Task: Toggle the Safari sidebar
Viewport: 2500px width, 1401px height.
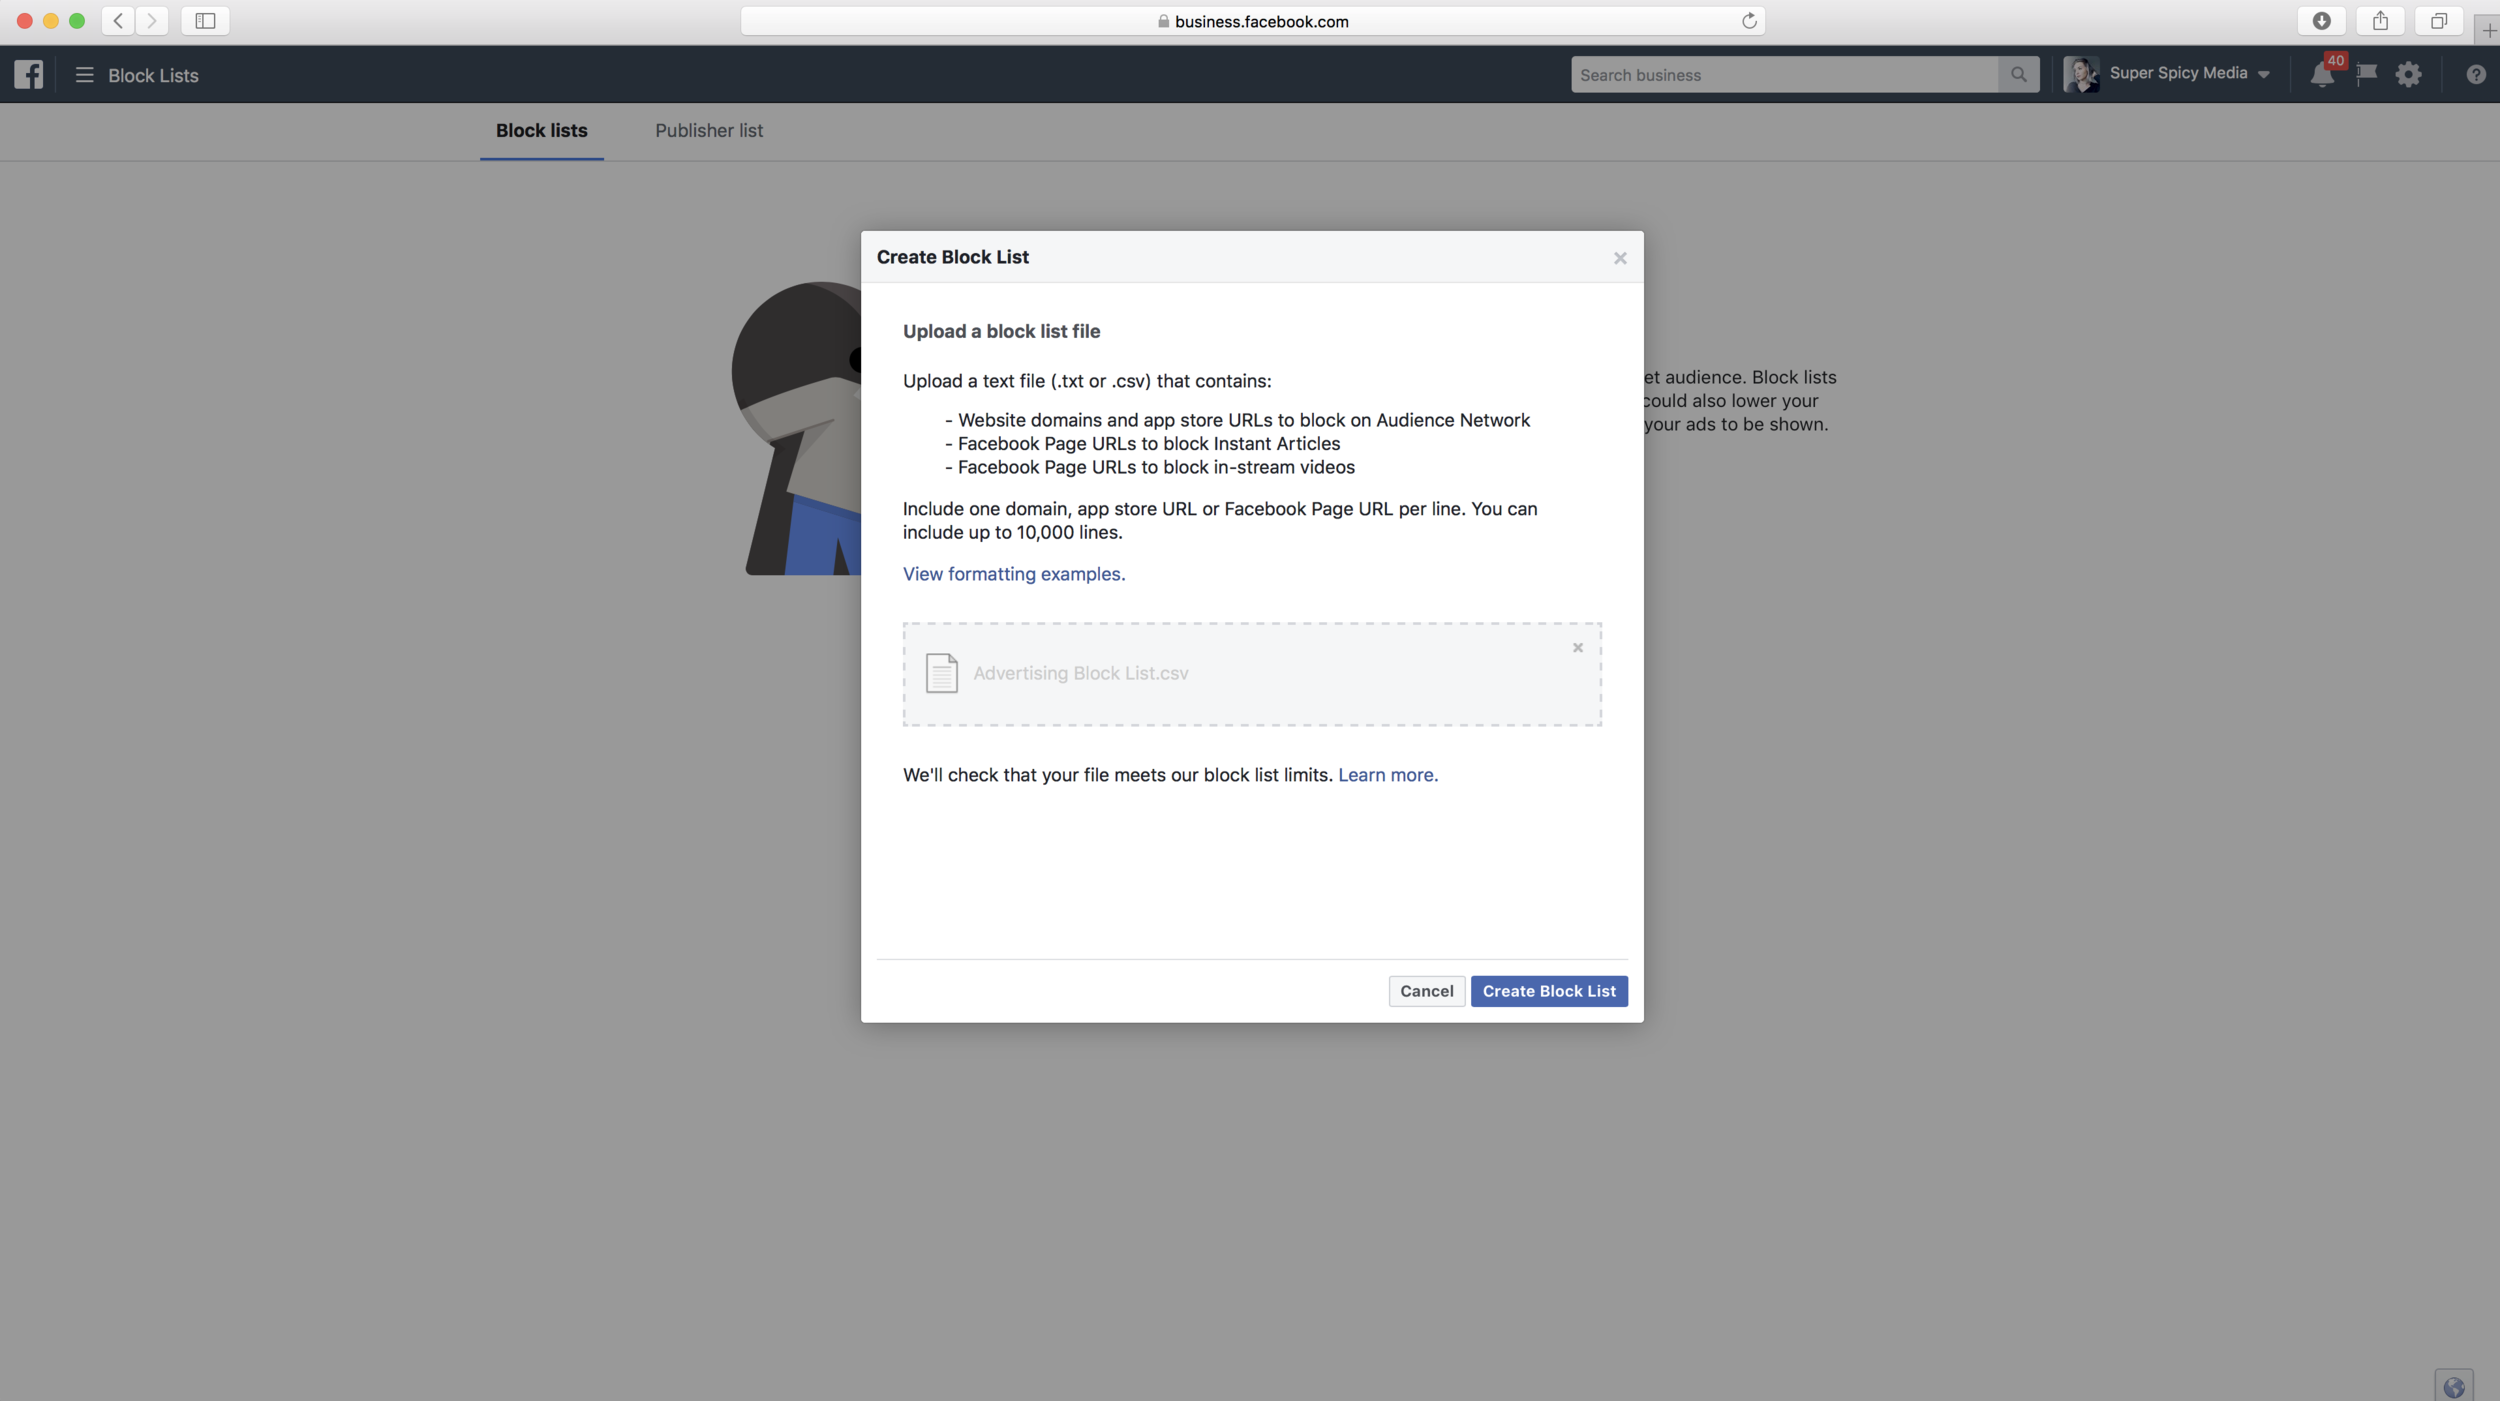Action: pos(205,21)
